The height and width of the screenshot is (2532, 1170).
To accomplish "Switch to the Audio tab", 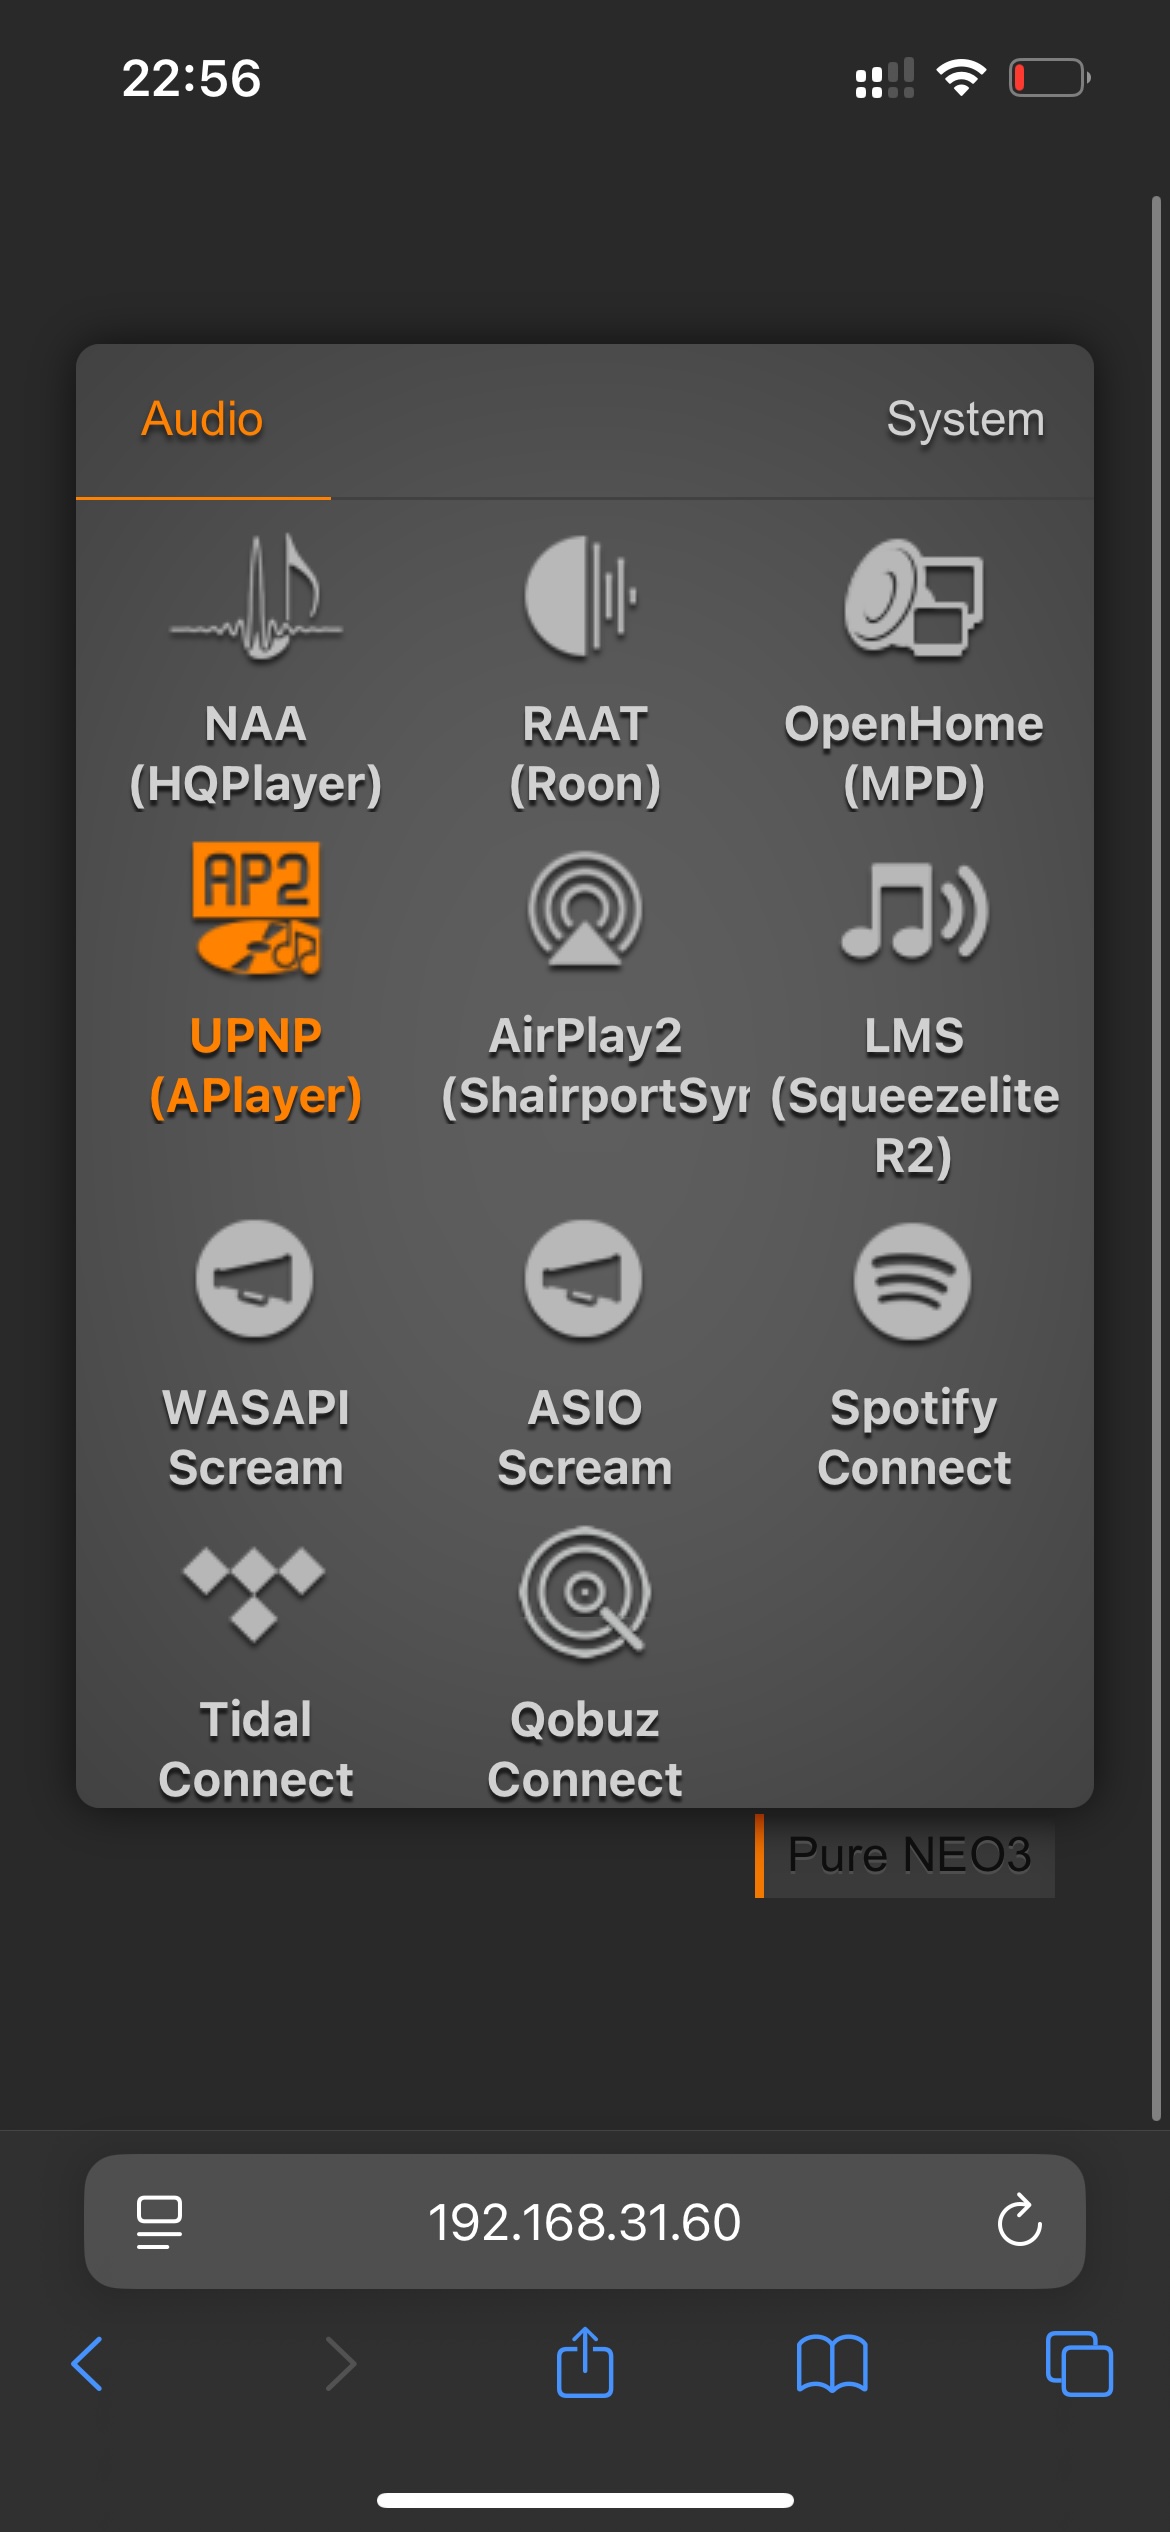I will tap(203, 419).
